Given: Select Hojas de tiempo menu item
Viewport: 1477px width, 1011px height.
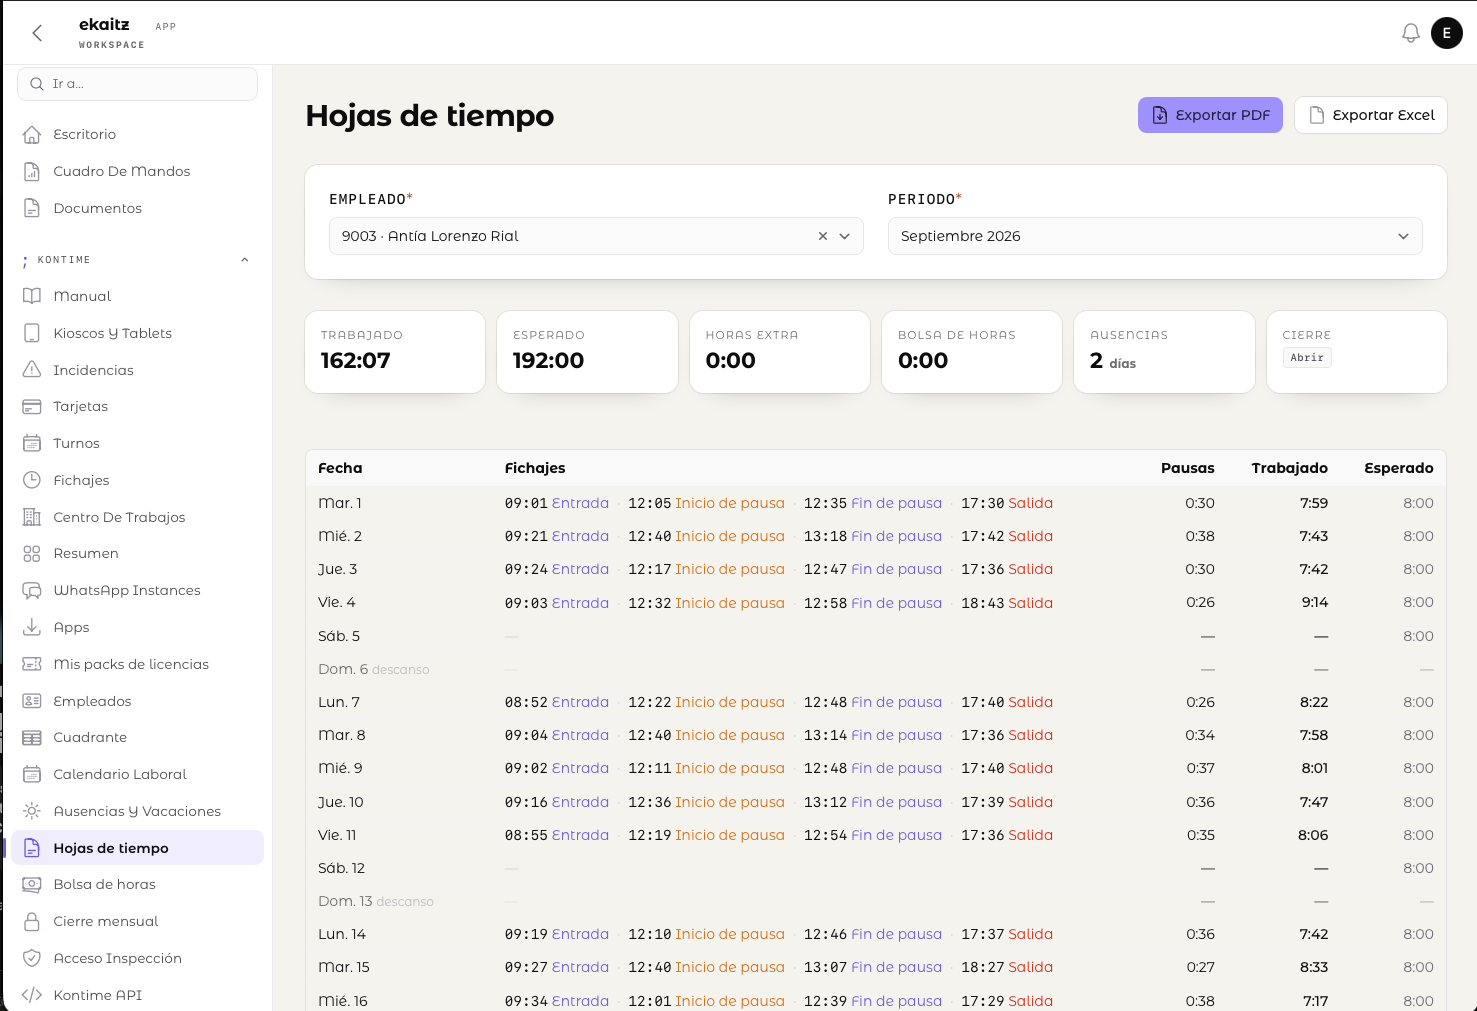Looking at the screenshot, I should 138,848.
